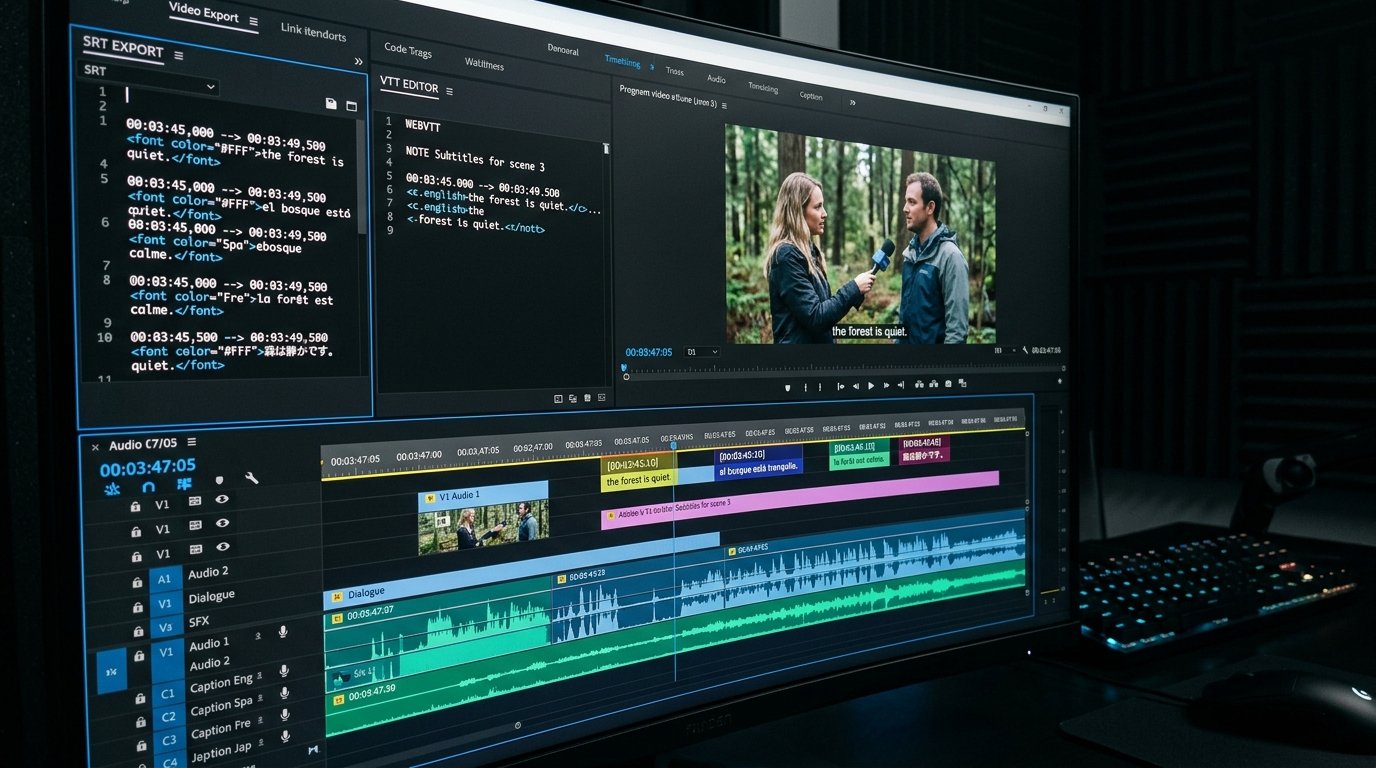Click the save disk icon in SRT panel

331,103
